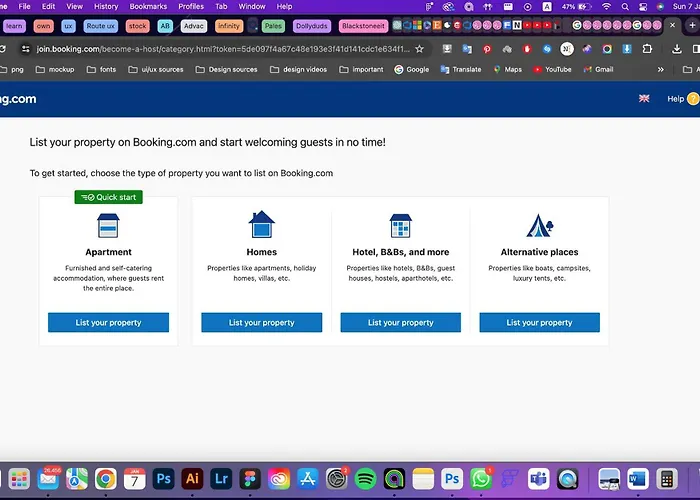Screen dimensions: 700x500
Task: Open Control Center in menu bar
Action: tap(643, 6)
